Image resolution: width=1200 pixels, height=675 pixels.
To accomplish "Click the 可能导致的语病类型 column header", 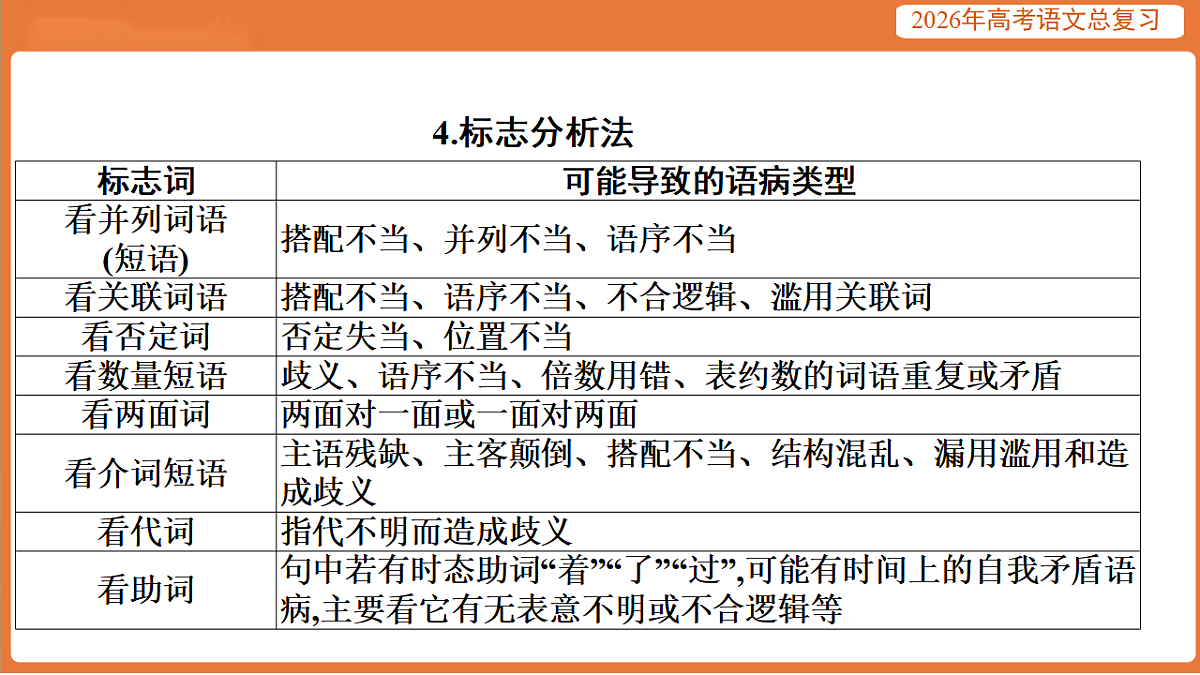I will pos(708,181).
